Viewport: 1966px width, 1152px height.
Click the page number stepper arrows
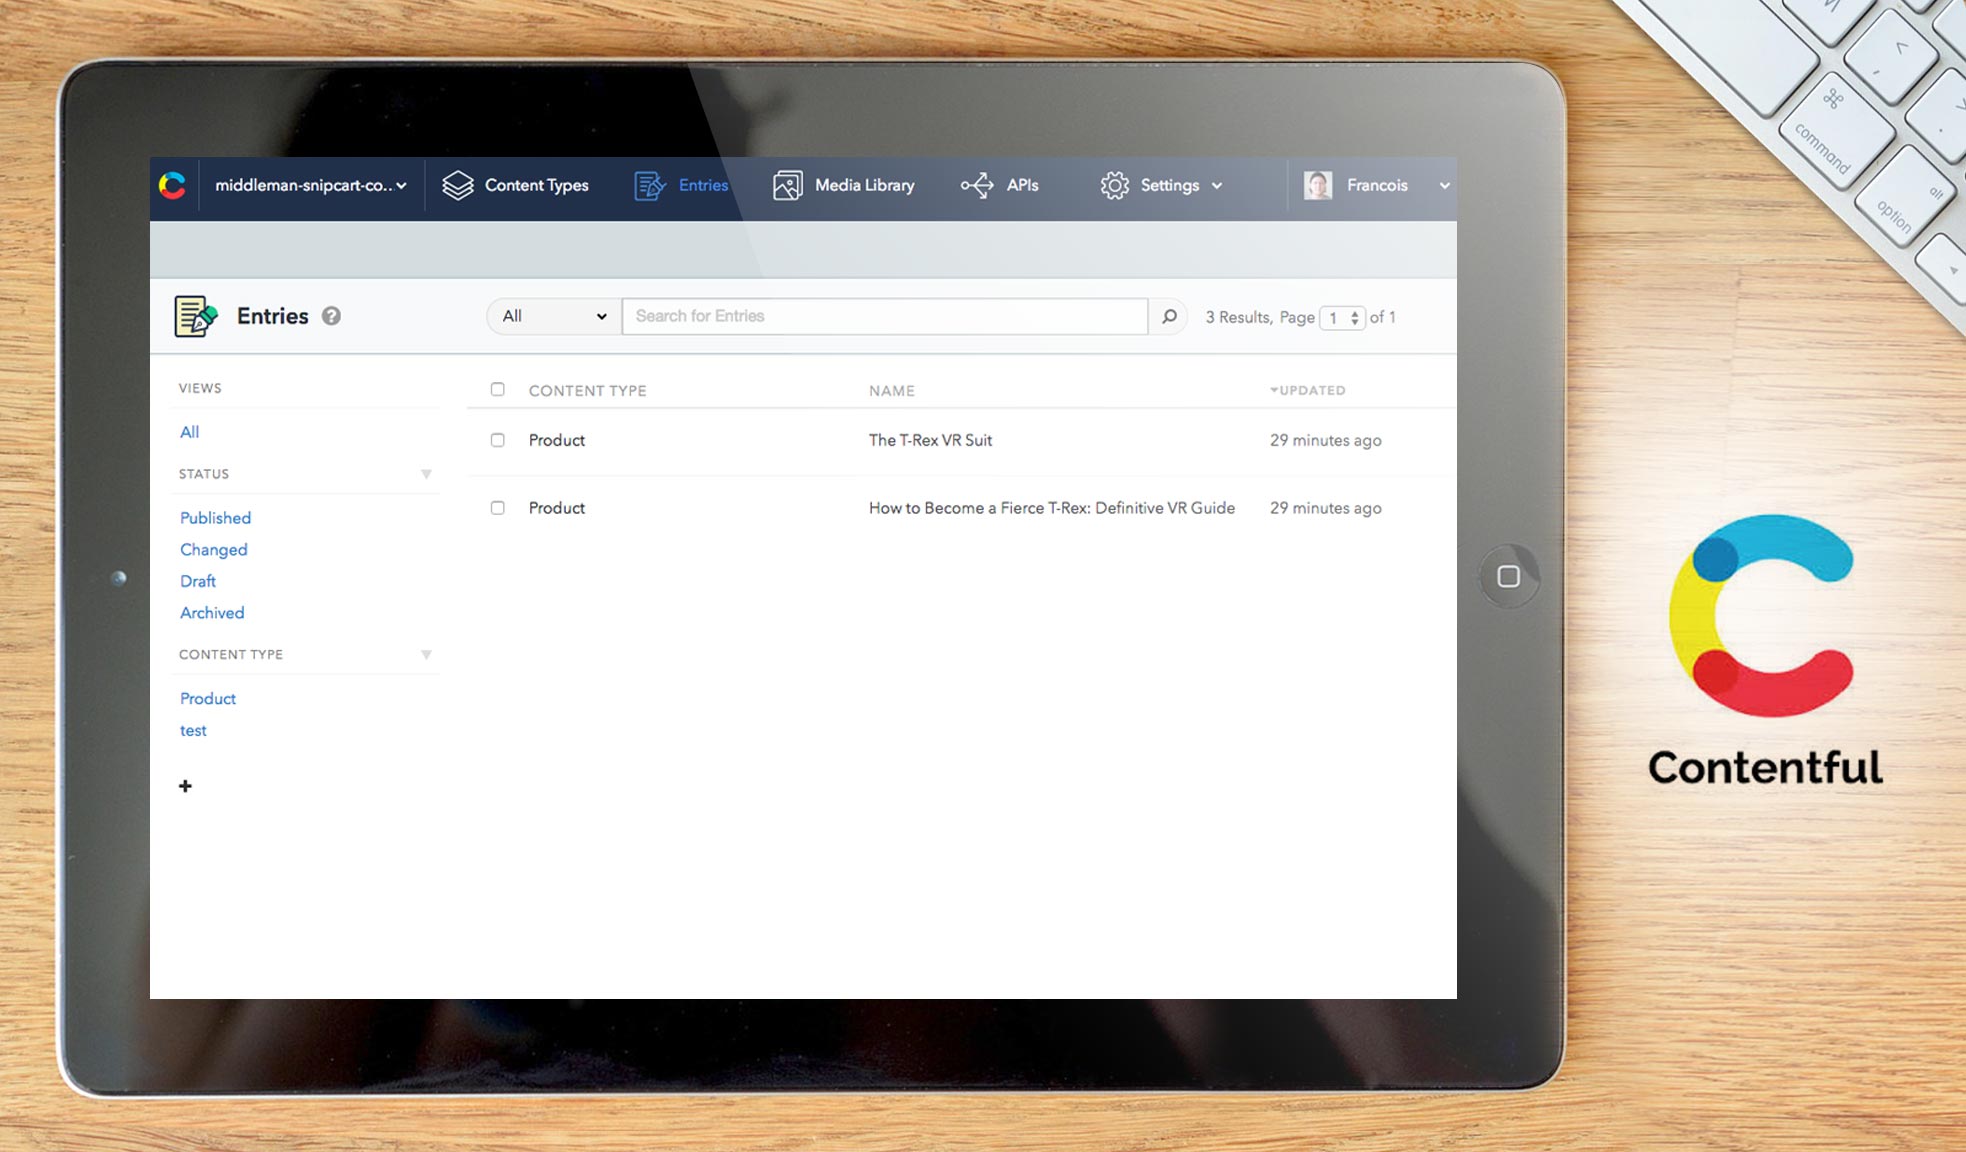pos(1356,317)
